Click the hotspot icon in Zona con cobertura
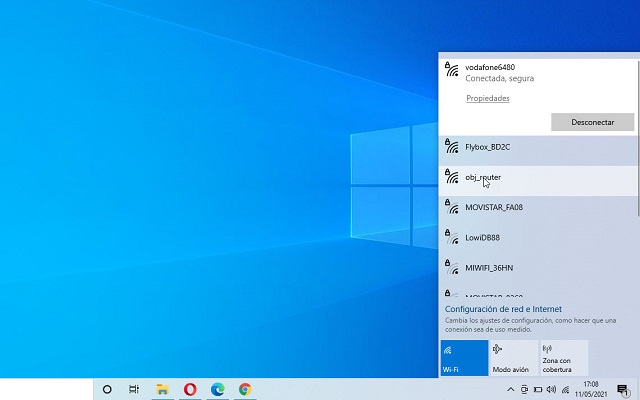Image resolution: width=640 pixels, height=400 pixels. coord(547,349)
